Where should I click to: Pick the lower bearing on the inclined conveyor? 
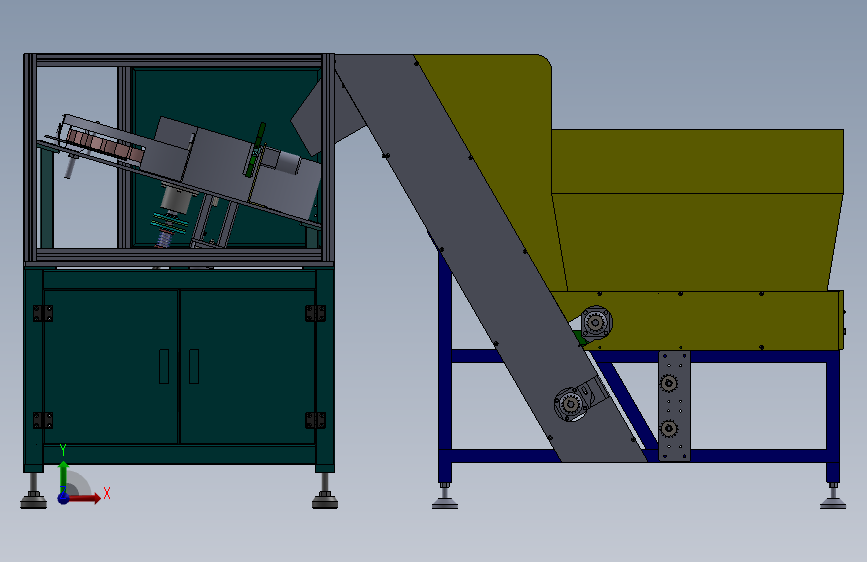(x=570, y=404)
